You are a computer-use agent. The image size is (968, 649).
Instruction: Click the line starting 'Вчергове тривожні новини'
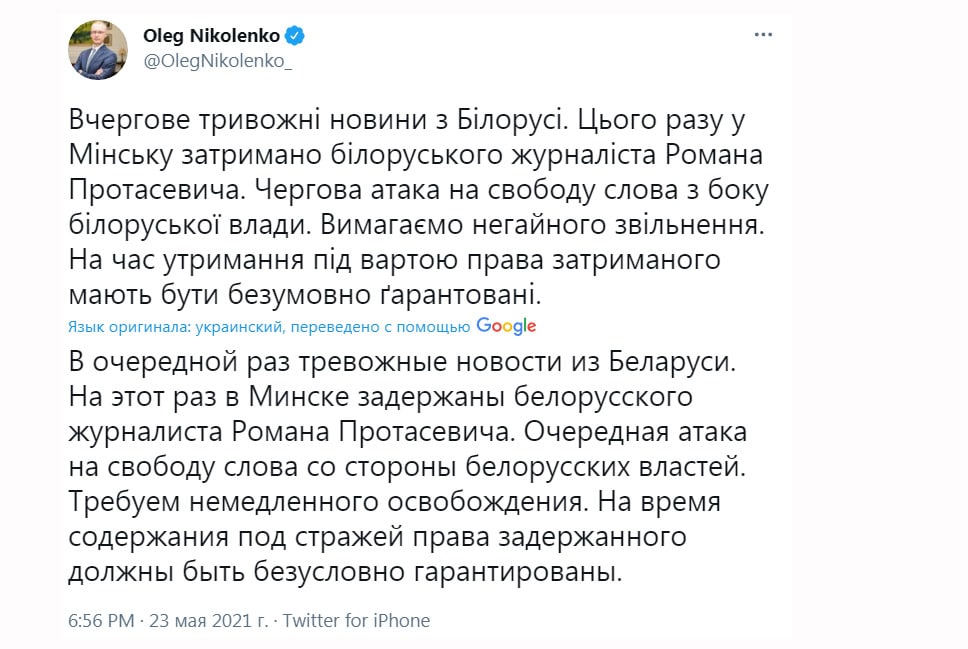[x=408, y=119]
